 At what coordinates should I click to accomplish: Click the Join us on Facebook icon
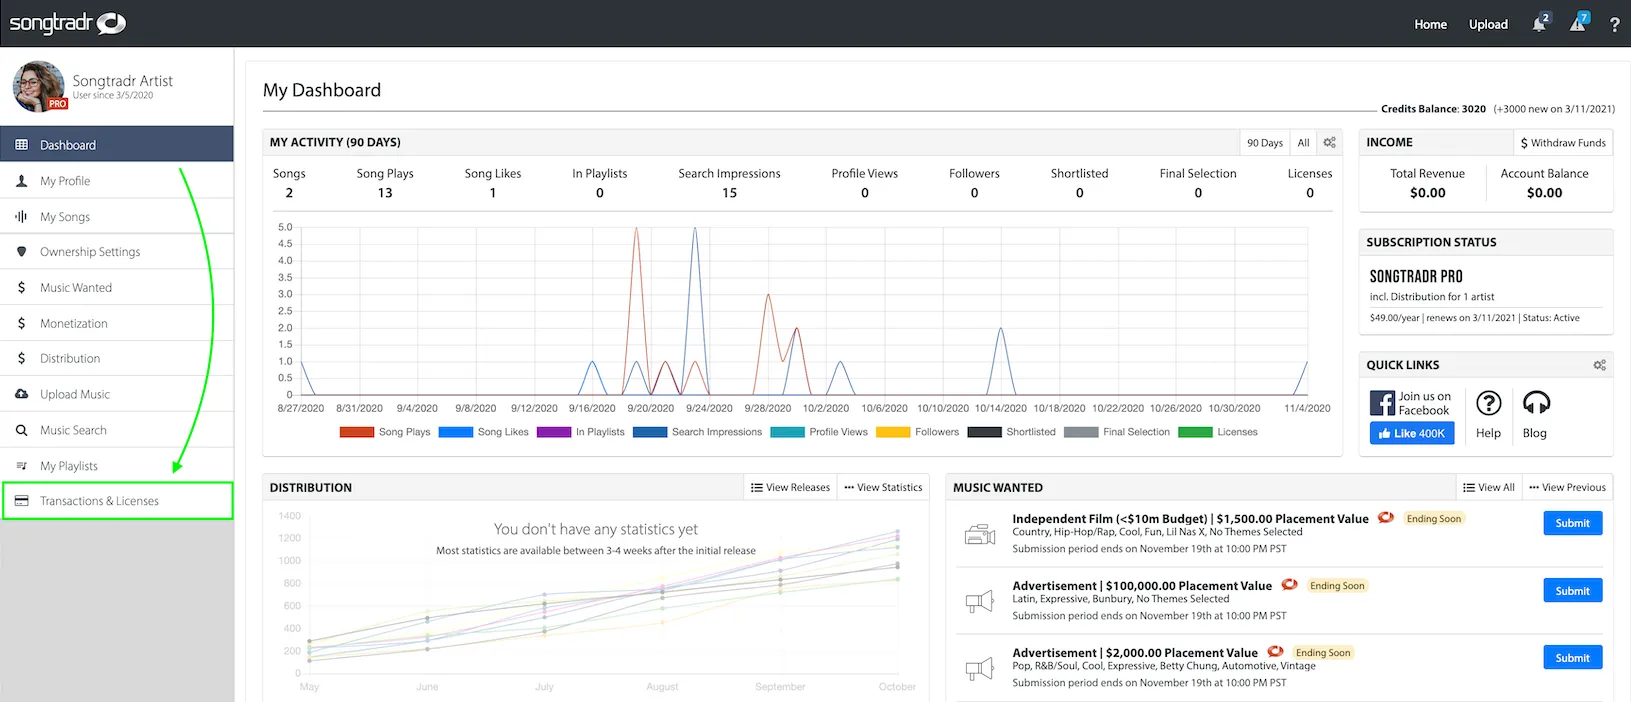pyautogui.click(x=1382, y=403)
